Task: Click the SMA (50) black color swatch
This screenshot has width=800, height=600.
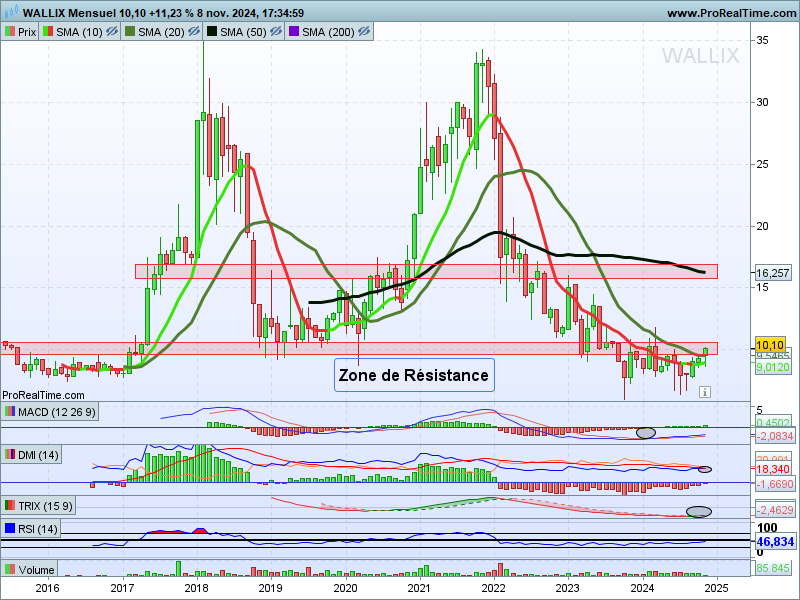Action: tap(212, 32)
